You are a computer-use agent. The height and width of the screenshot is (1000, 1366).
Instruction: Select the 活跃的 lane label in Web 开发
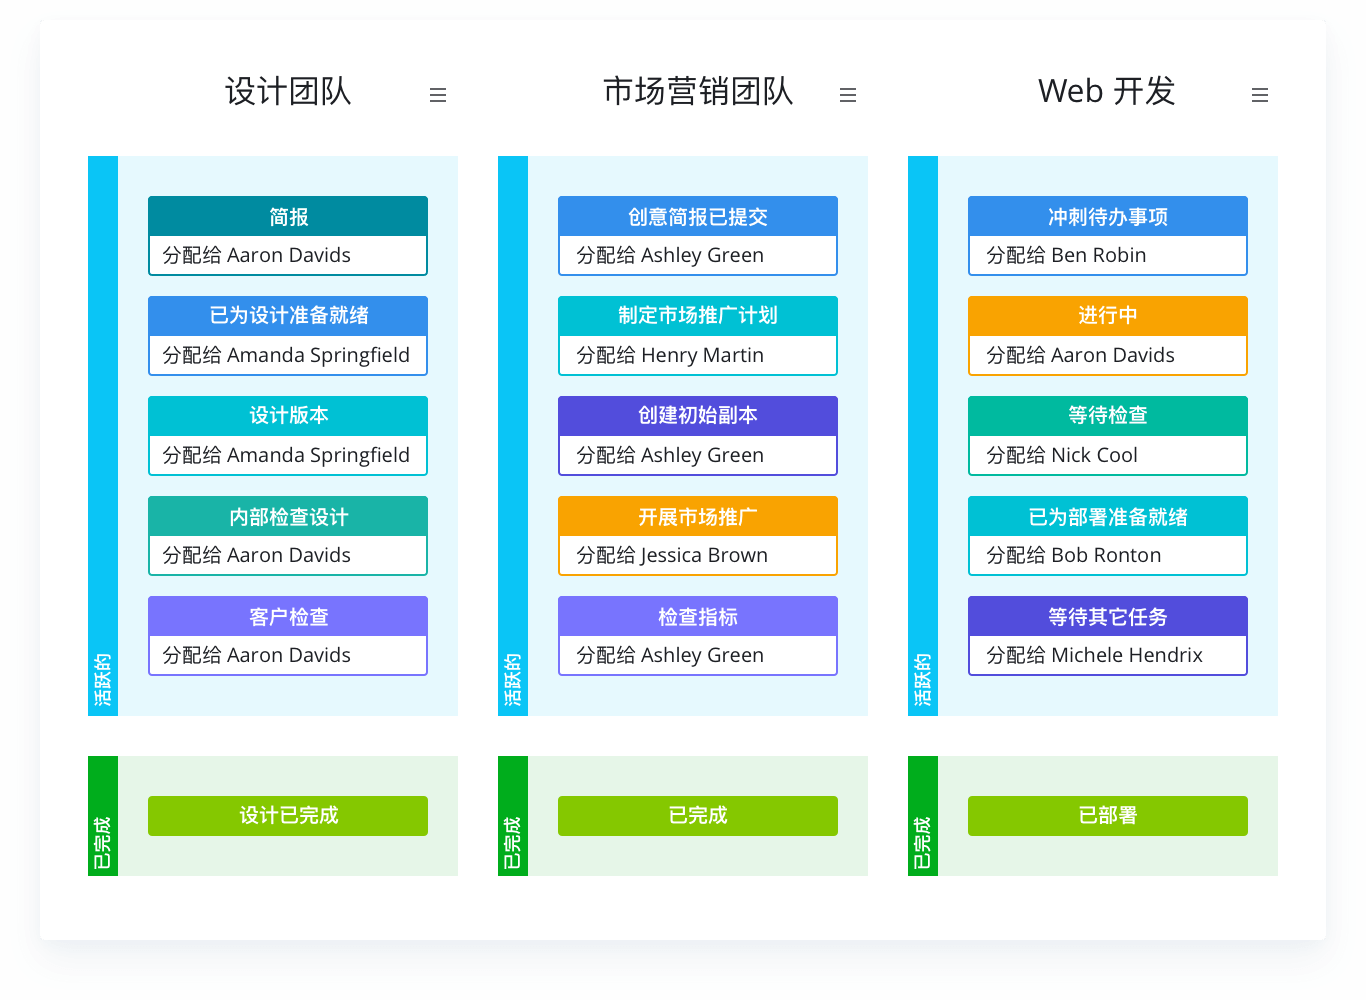pyautogui.click(x=923, y=680)
